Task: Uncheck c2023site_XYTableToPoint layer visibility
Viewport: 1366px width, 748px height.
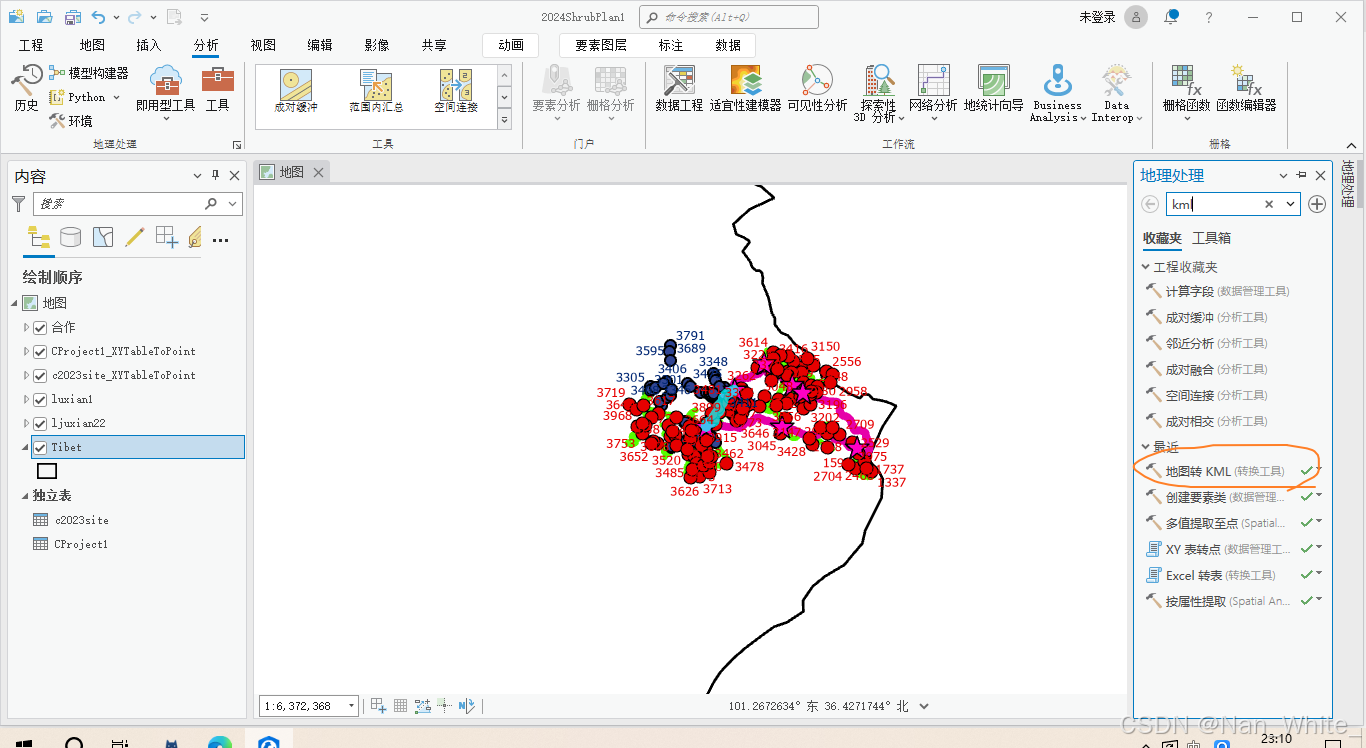Action: pos(40,375)
